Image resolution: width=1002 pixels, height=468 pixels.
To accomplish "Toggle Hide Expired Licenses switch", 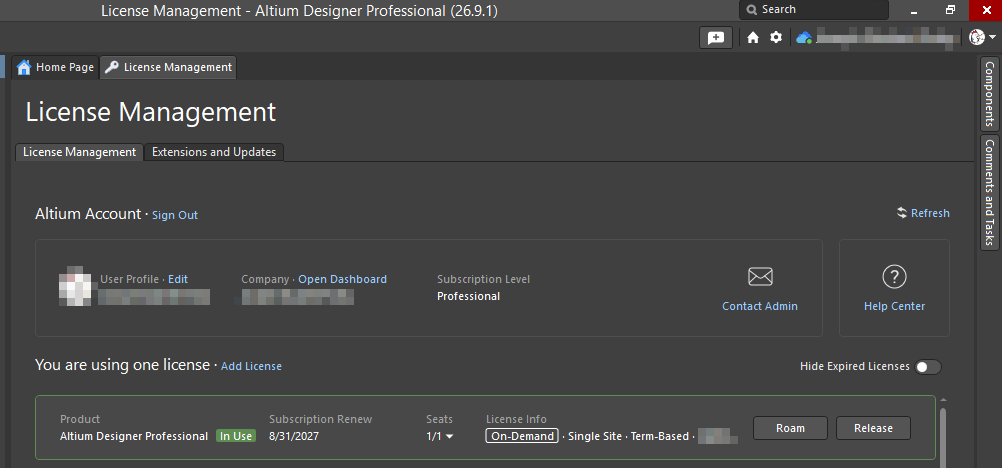I will 928,367.
